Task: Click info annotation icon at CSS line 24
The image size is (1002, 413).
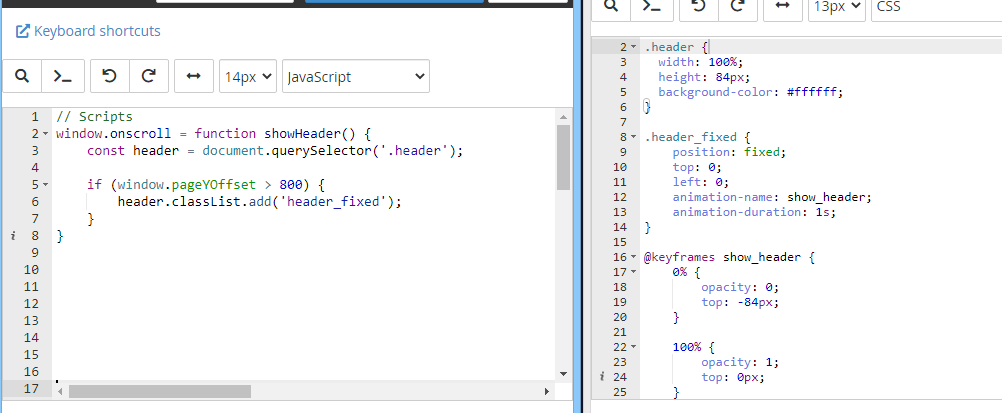Action: pyautogui.click(x=602, y=377)
